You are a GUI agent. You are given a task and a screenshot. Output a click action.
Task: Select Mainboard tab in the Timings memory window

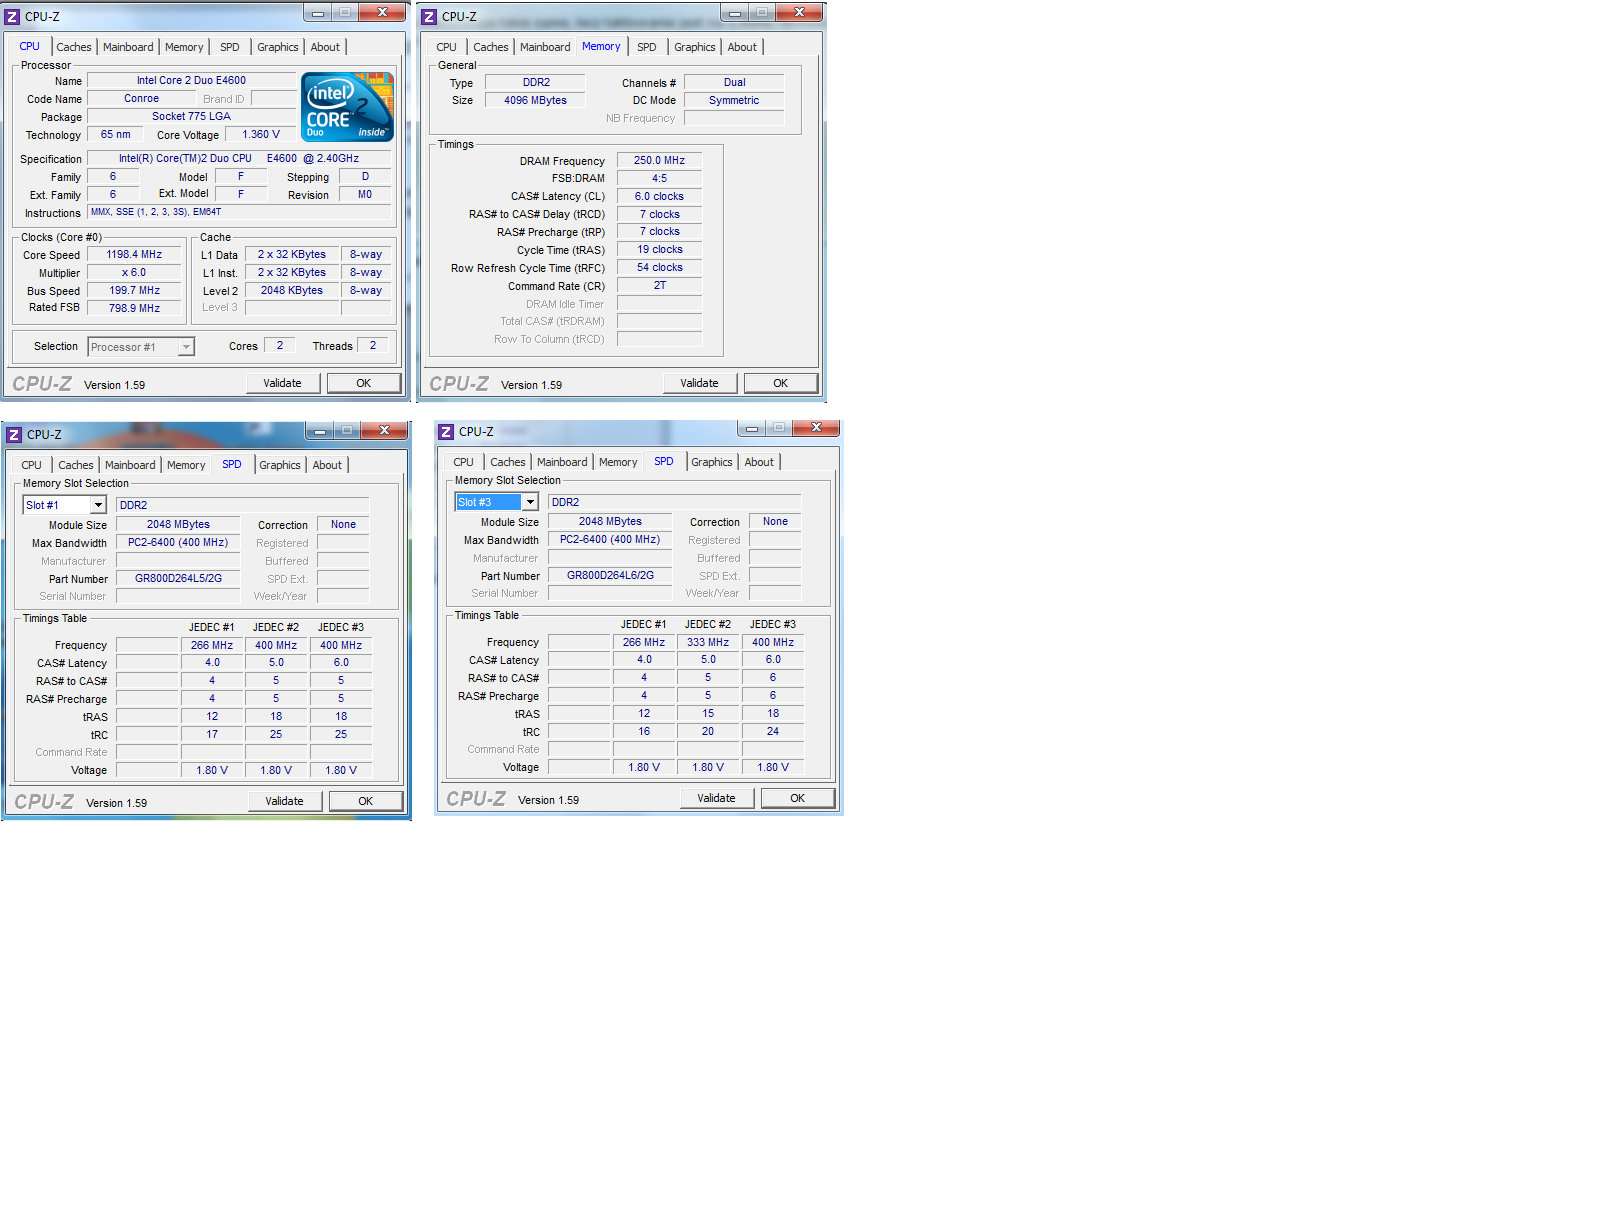(x=545, y=47)
